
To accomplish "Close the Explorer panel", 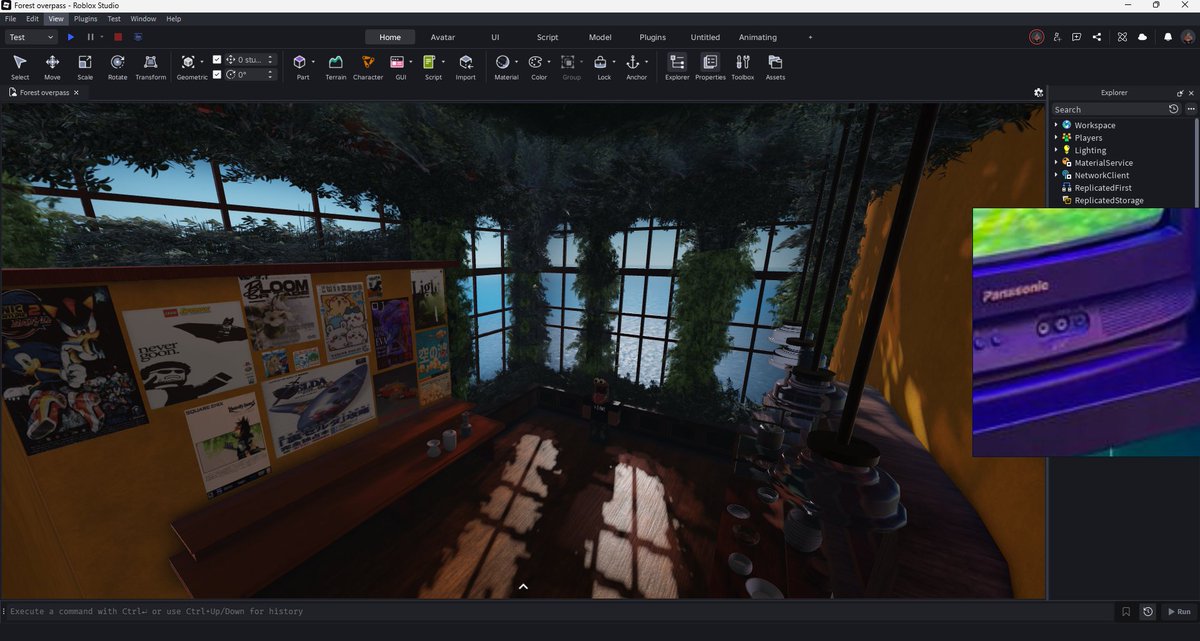I will 1191,92.
